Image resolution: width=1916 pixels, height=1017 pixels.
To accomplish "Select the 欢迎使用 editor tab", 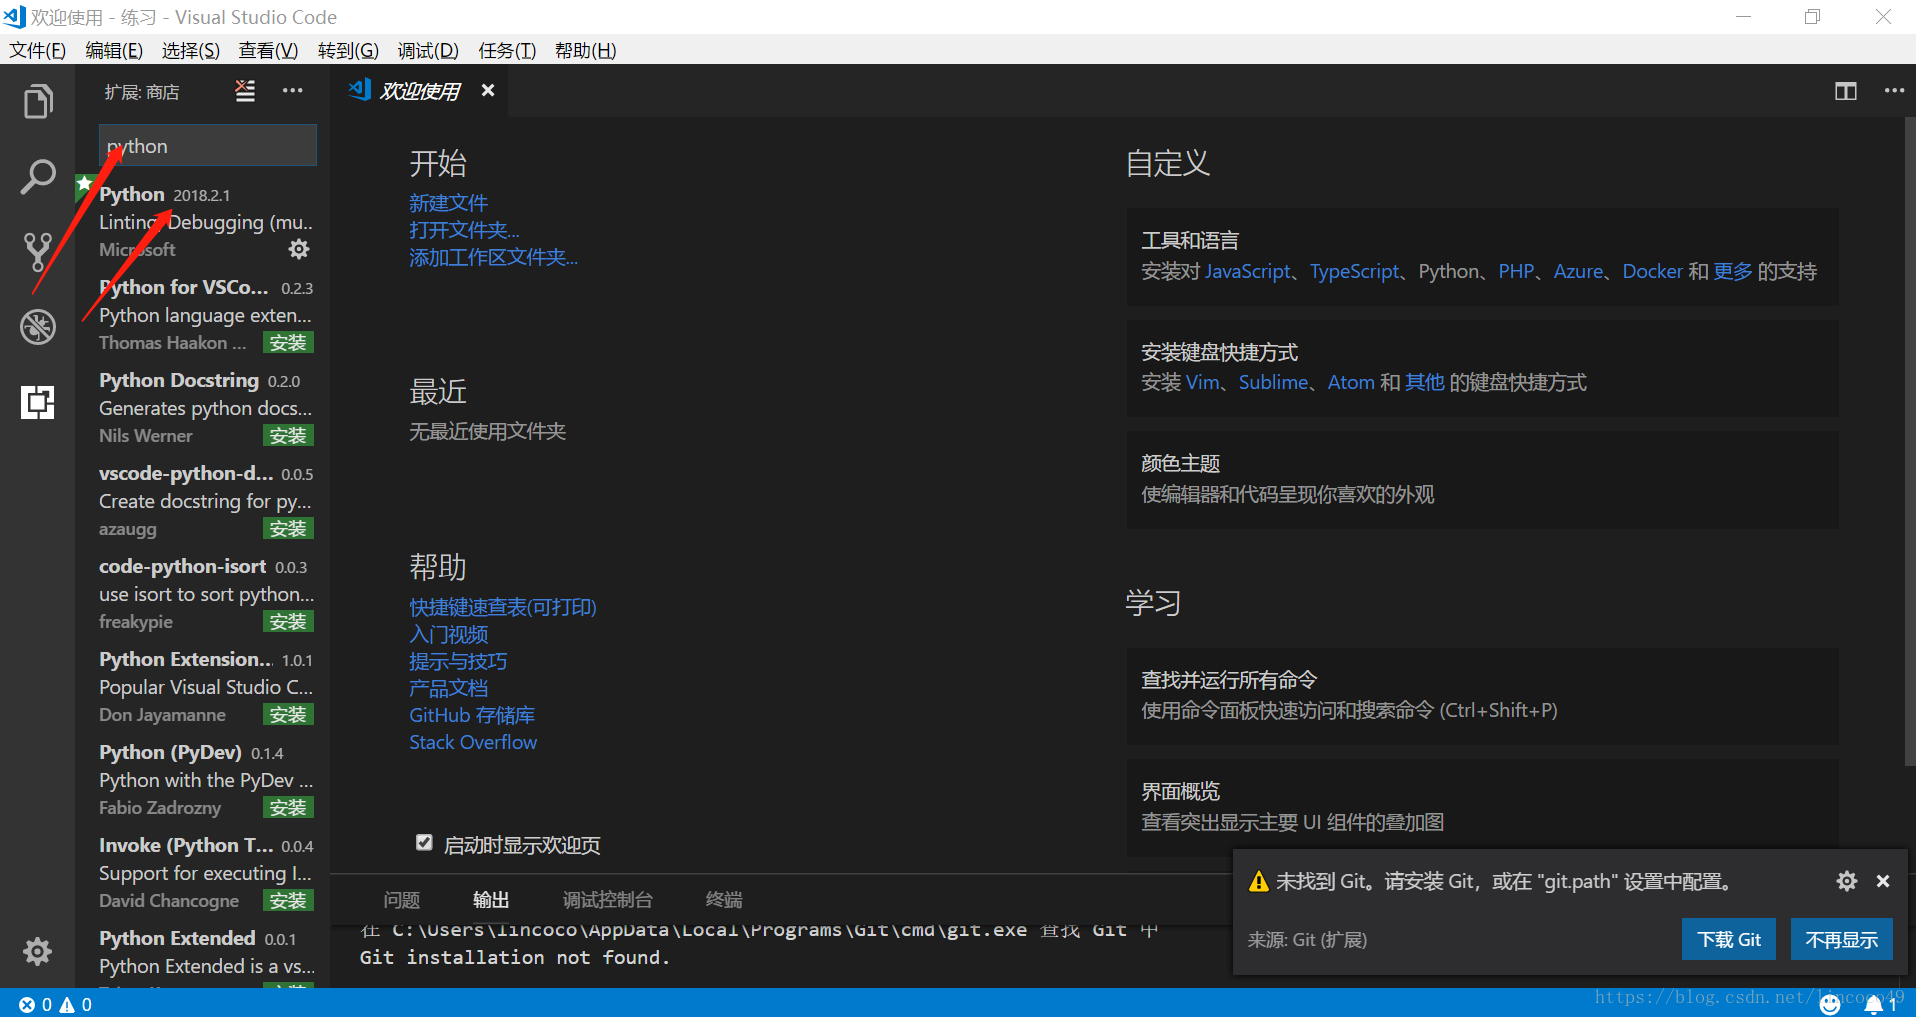I will [420, 91].
